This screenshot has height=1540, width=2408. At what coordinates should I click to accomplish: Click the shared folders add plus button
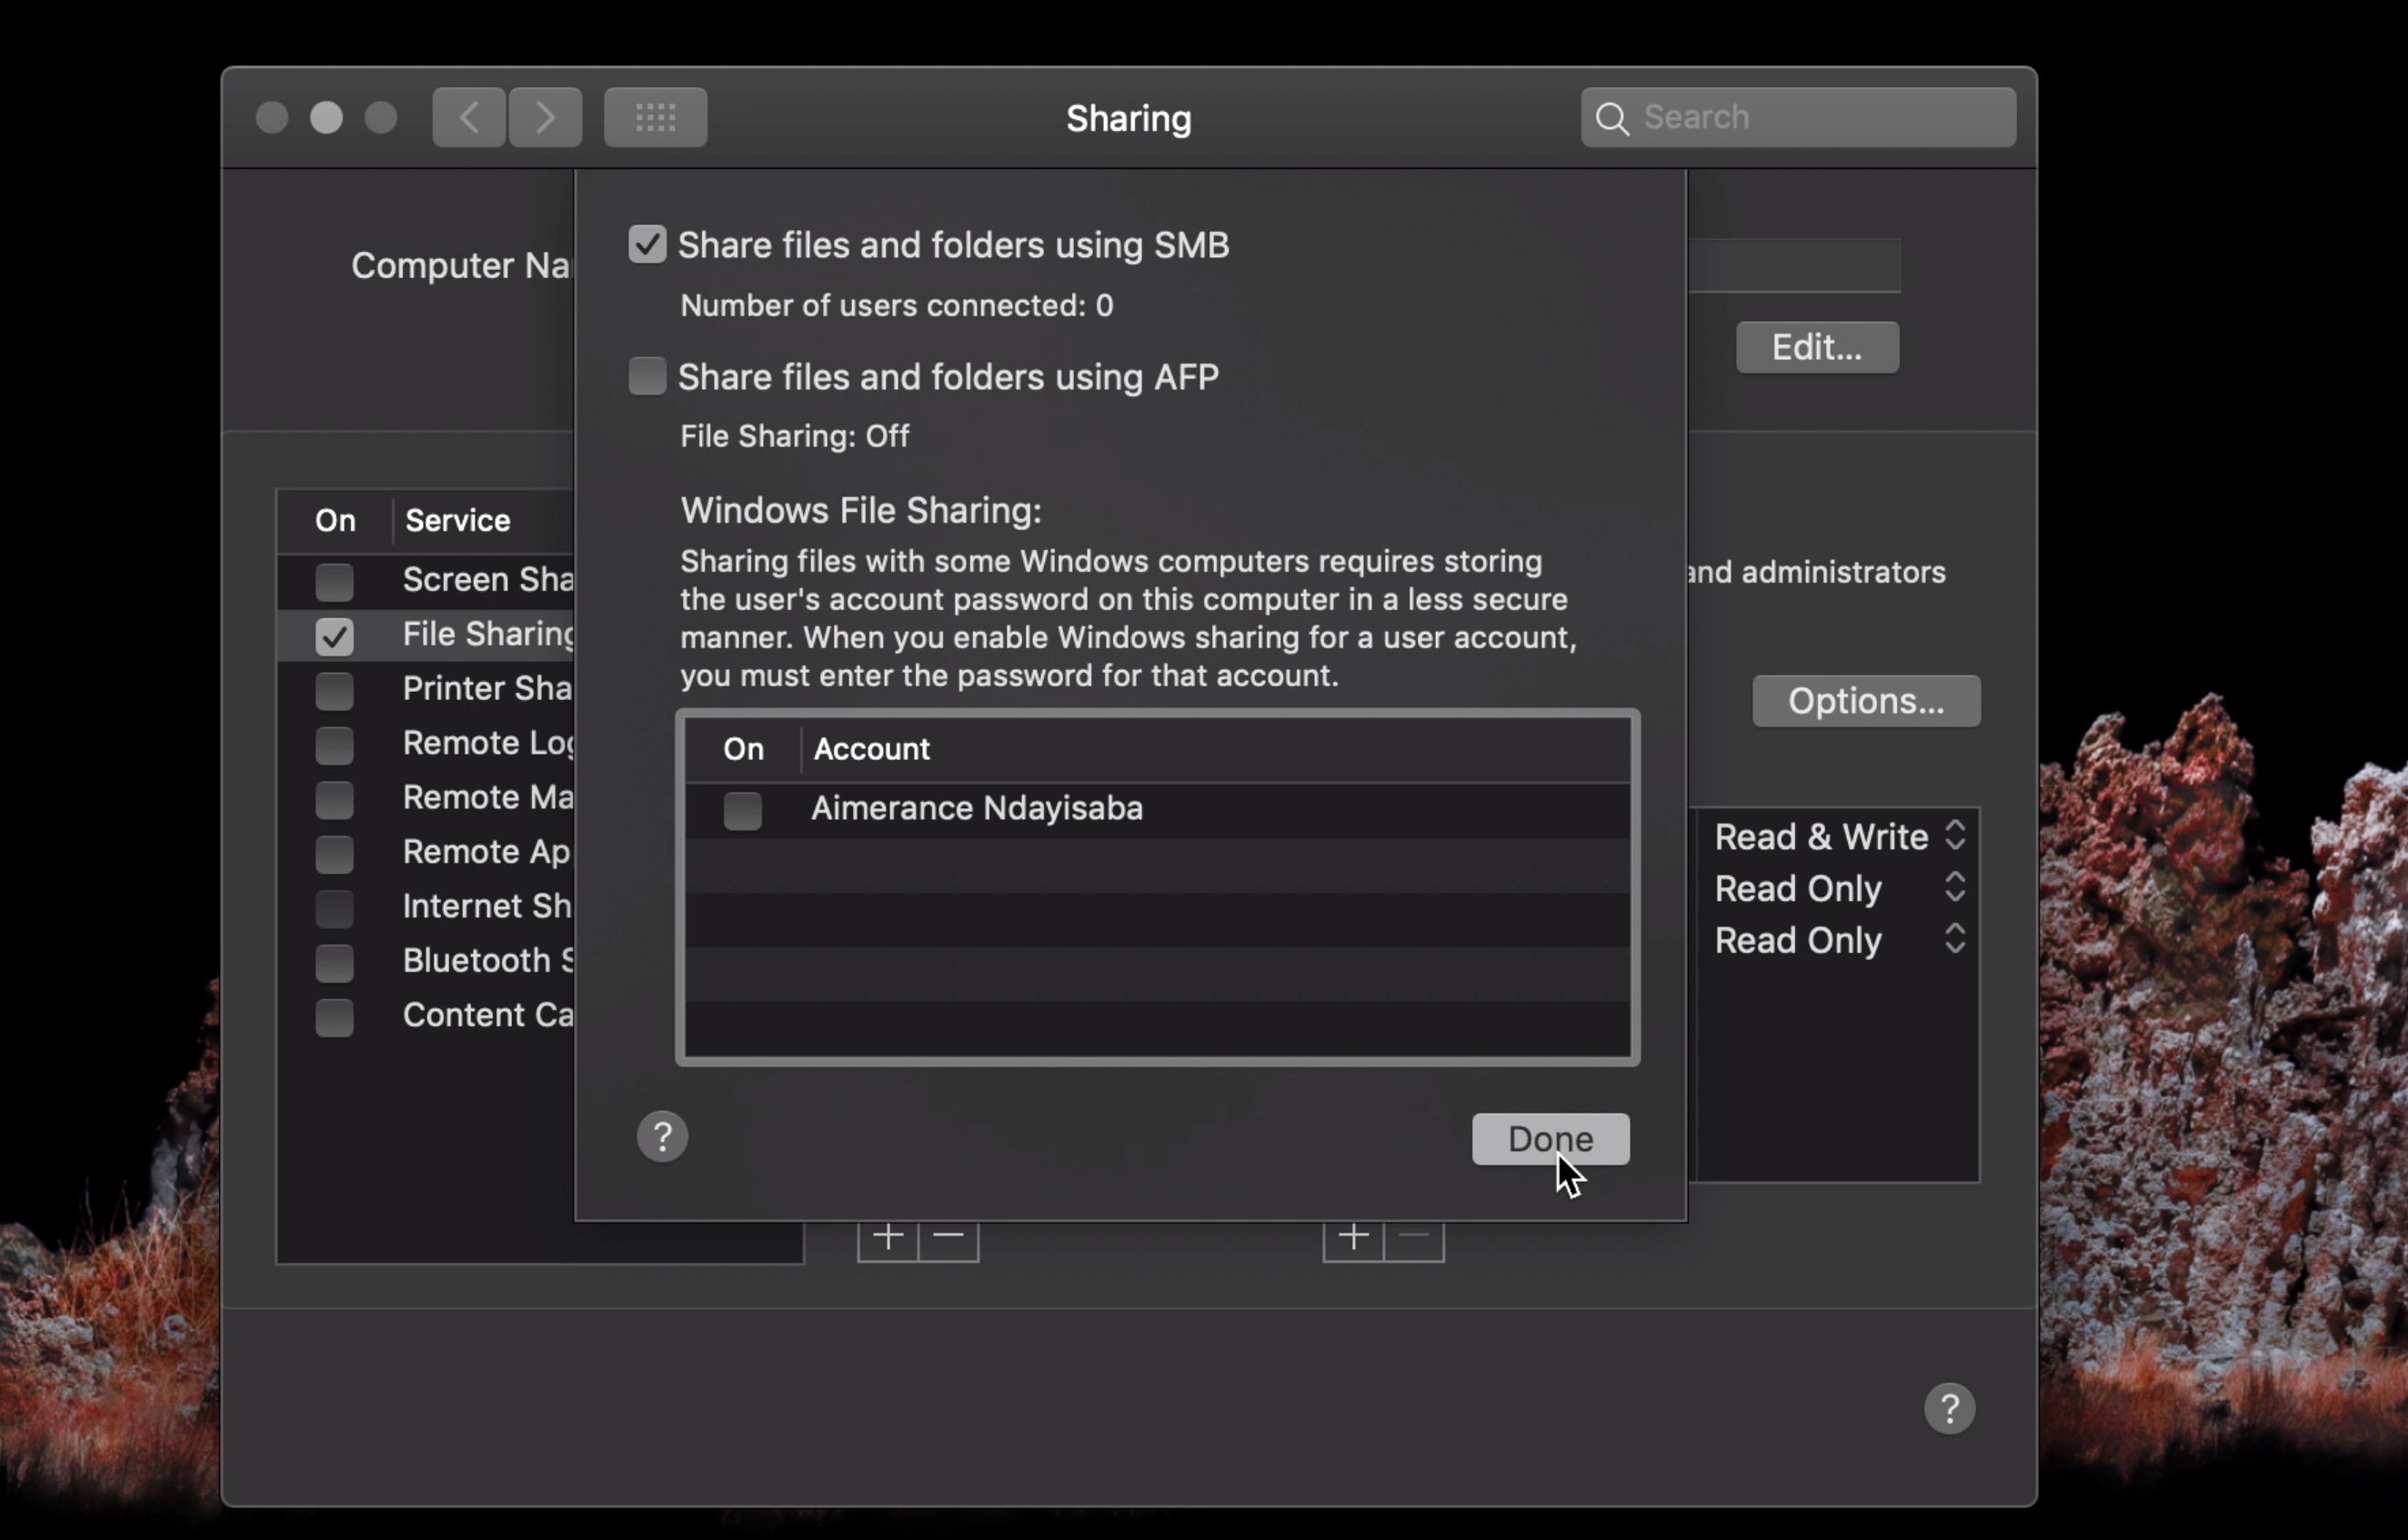(888, 1238)
